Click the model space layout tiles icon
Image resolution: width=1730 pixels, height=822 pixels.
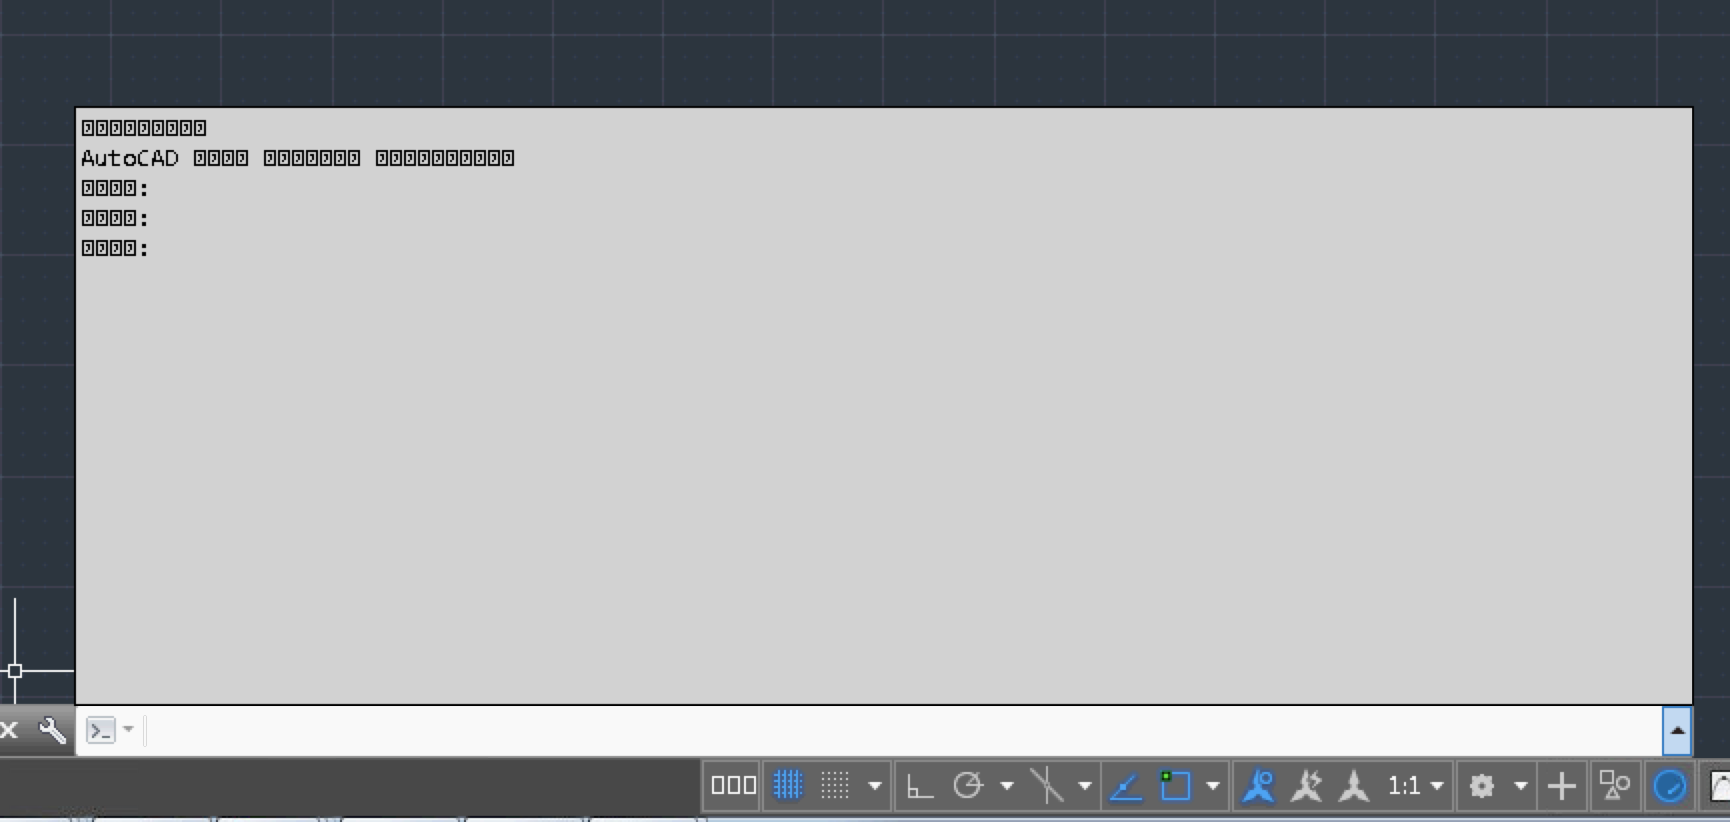[x=733, y=786]
